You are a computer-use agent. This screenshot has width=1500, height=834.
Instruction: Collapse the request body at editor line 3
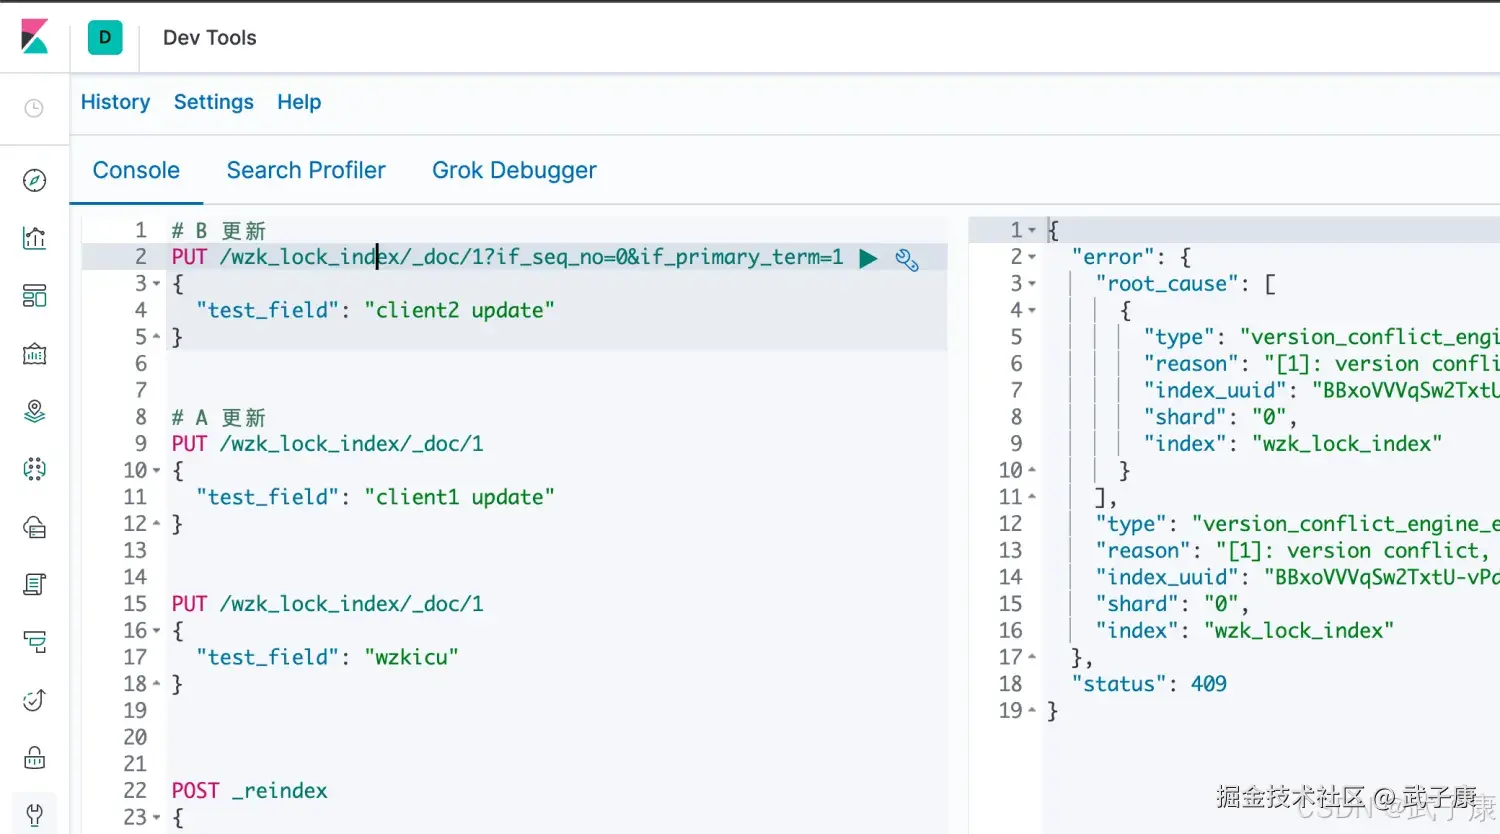coord(156,284)
